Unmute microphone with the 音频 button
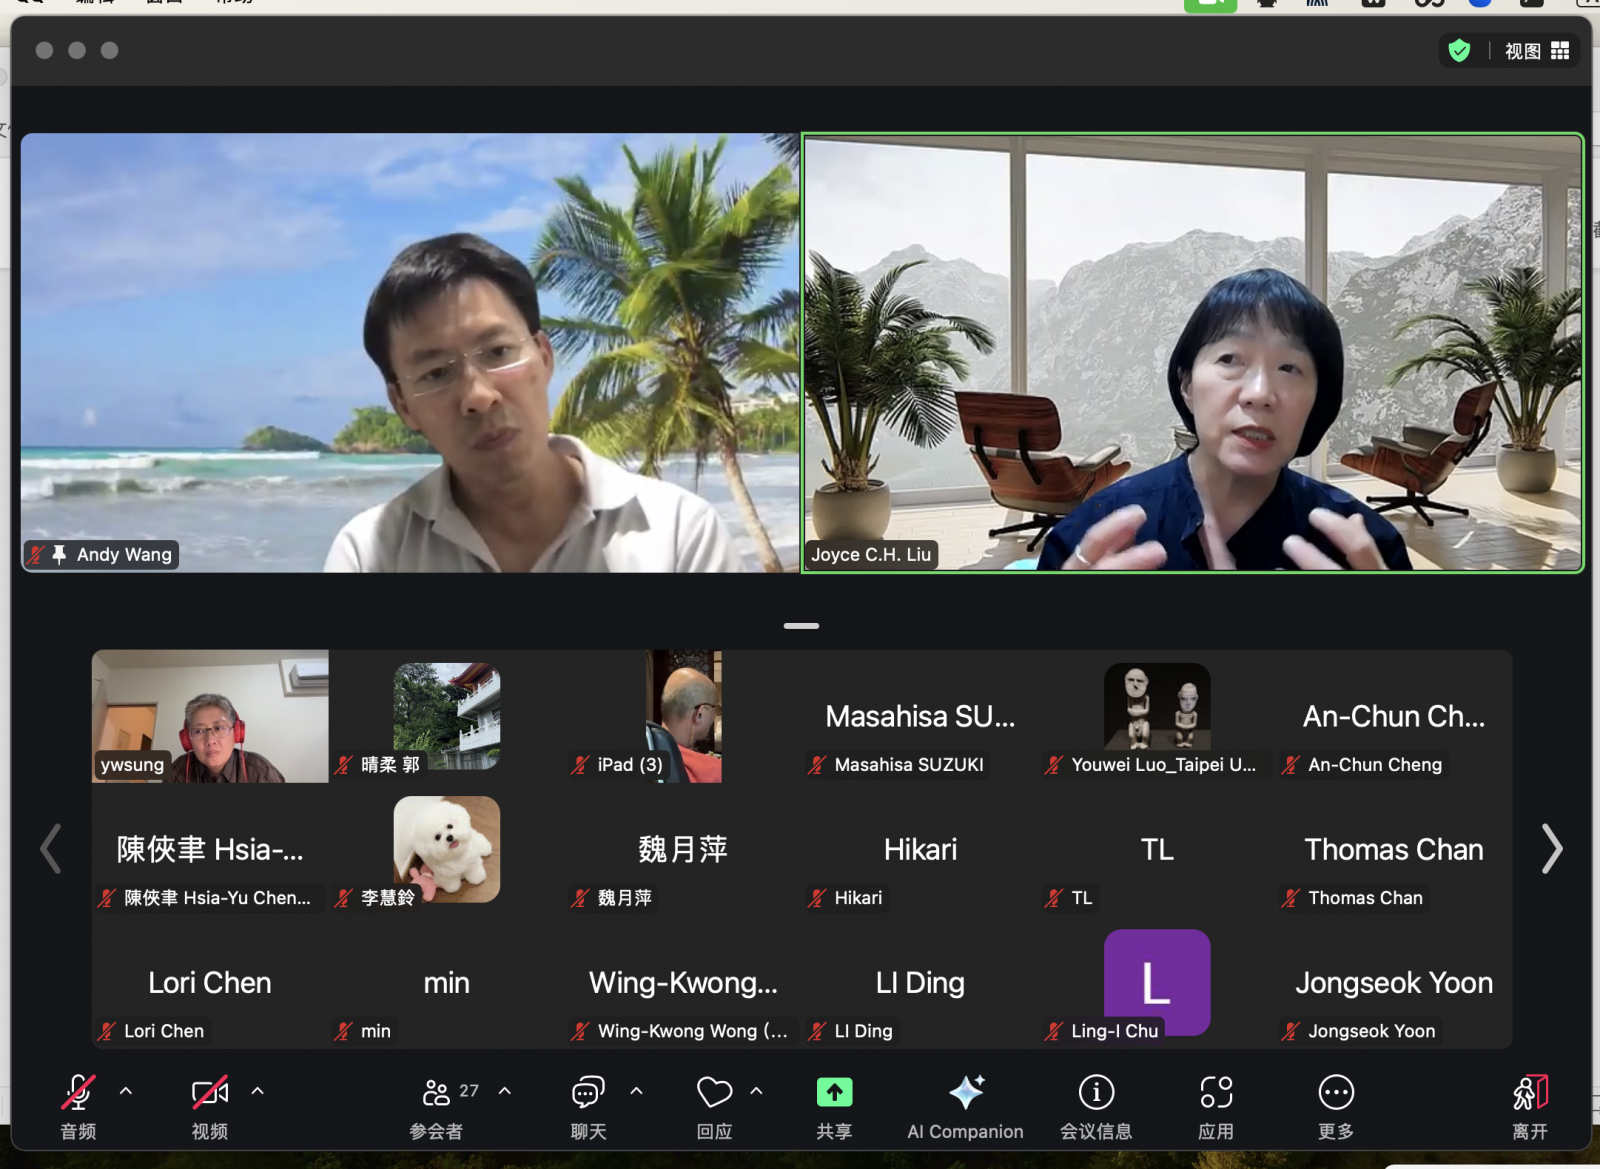 click(78, 1094)
